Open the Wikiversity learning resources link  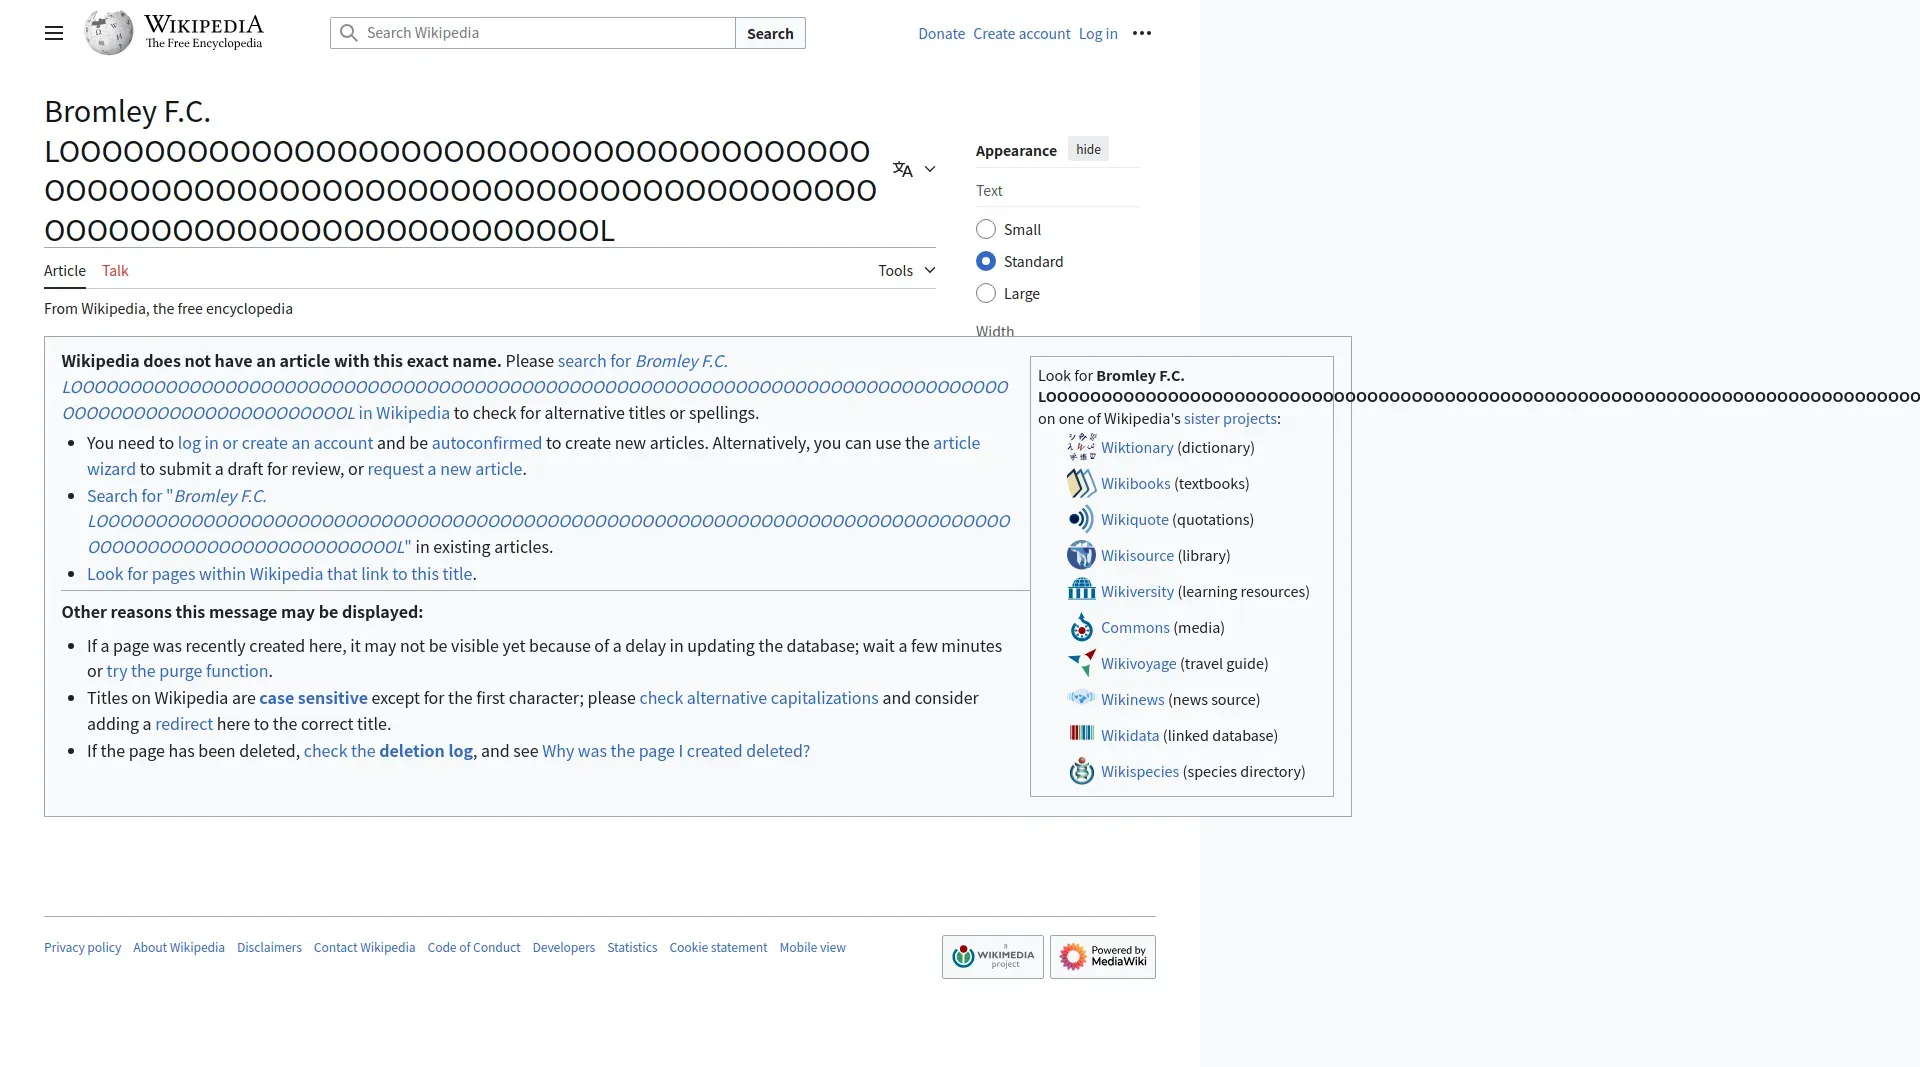1137,591
